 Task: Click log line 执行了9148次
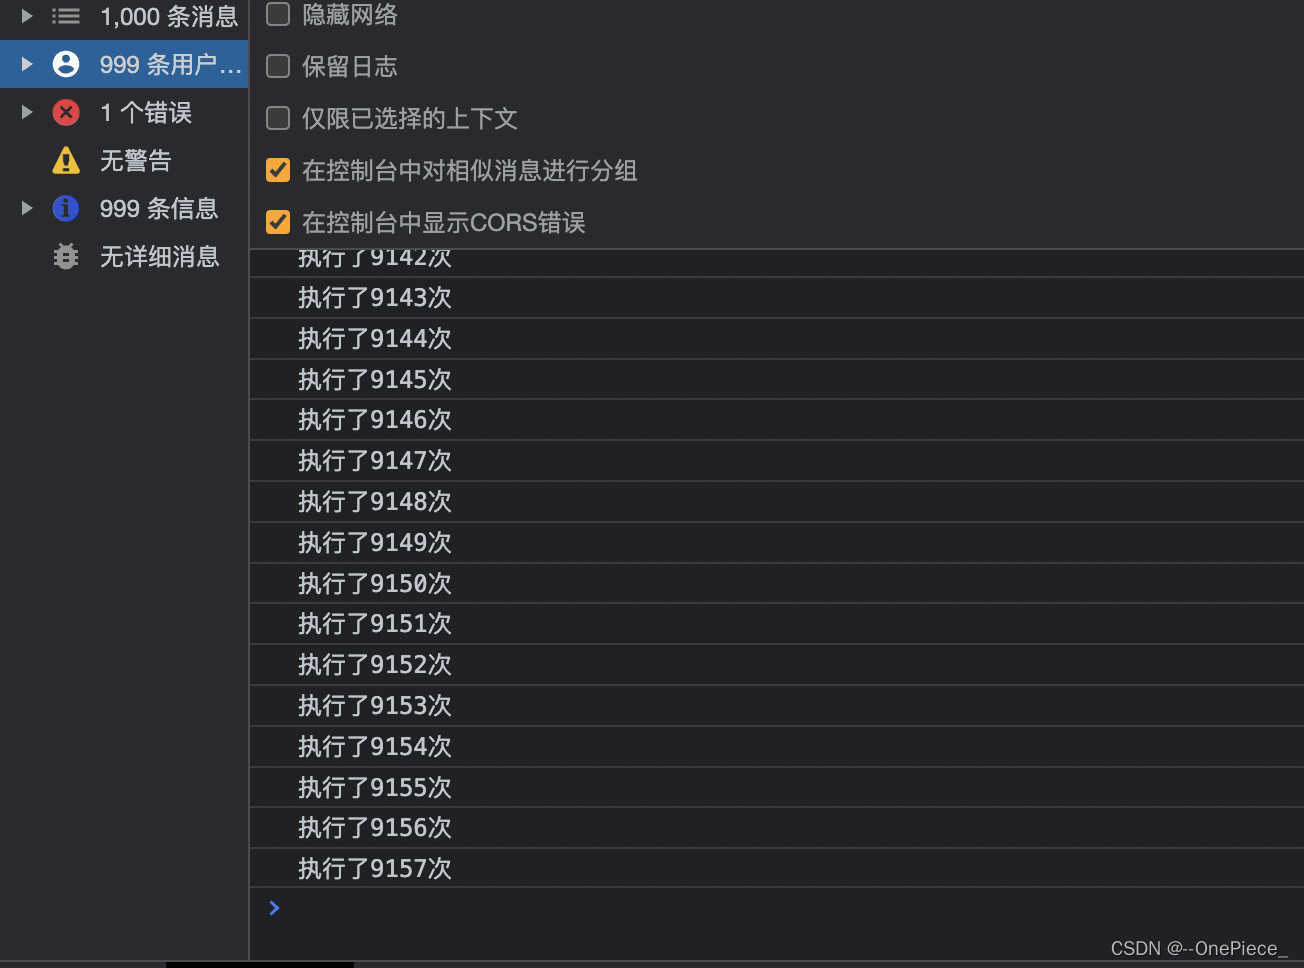(x=777, y=502)
